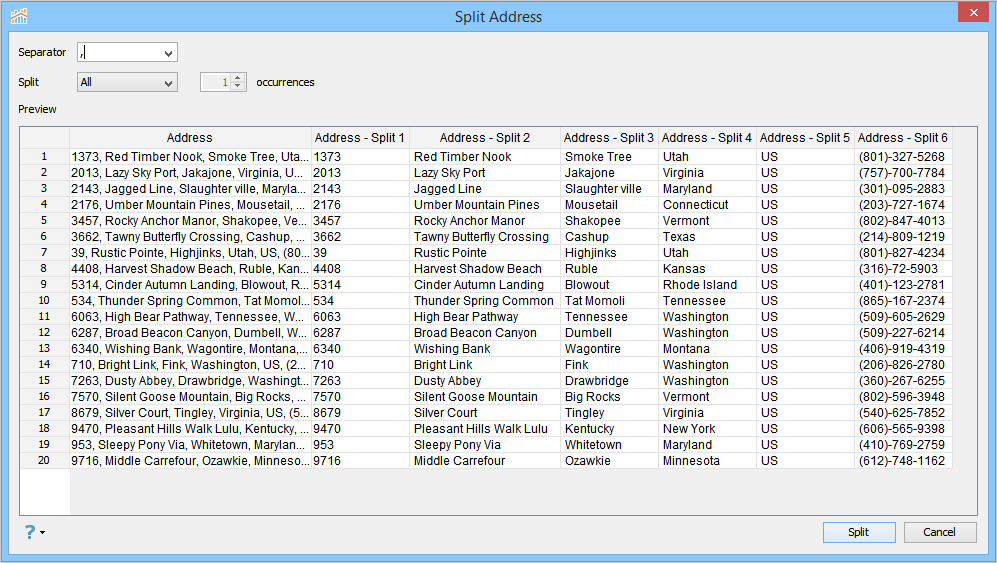Click cell '(757)-700-7784'
The image size is (997, 563).
(903, 172)
